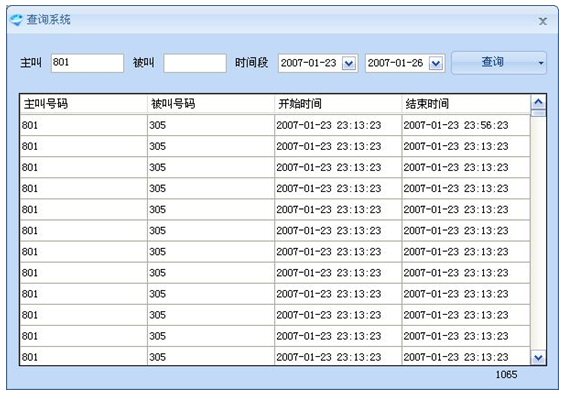Close the 查询系统 window
Image resolution: width=569 pixels, height=399 pixels.
point(543,21)
